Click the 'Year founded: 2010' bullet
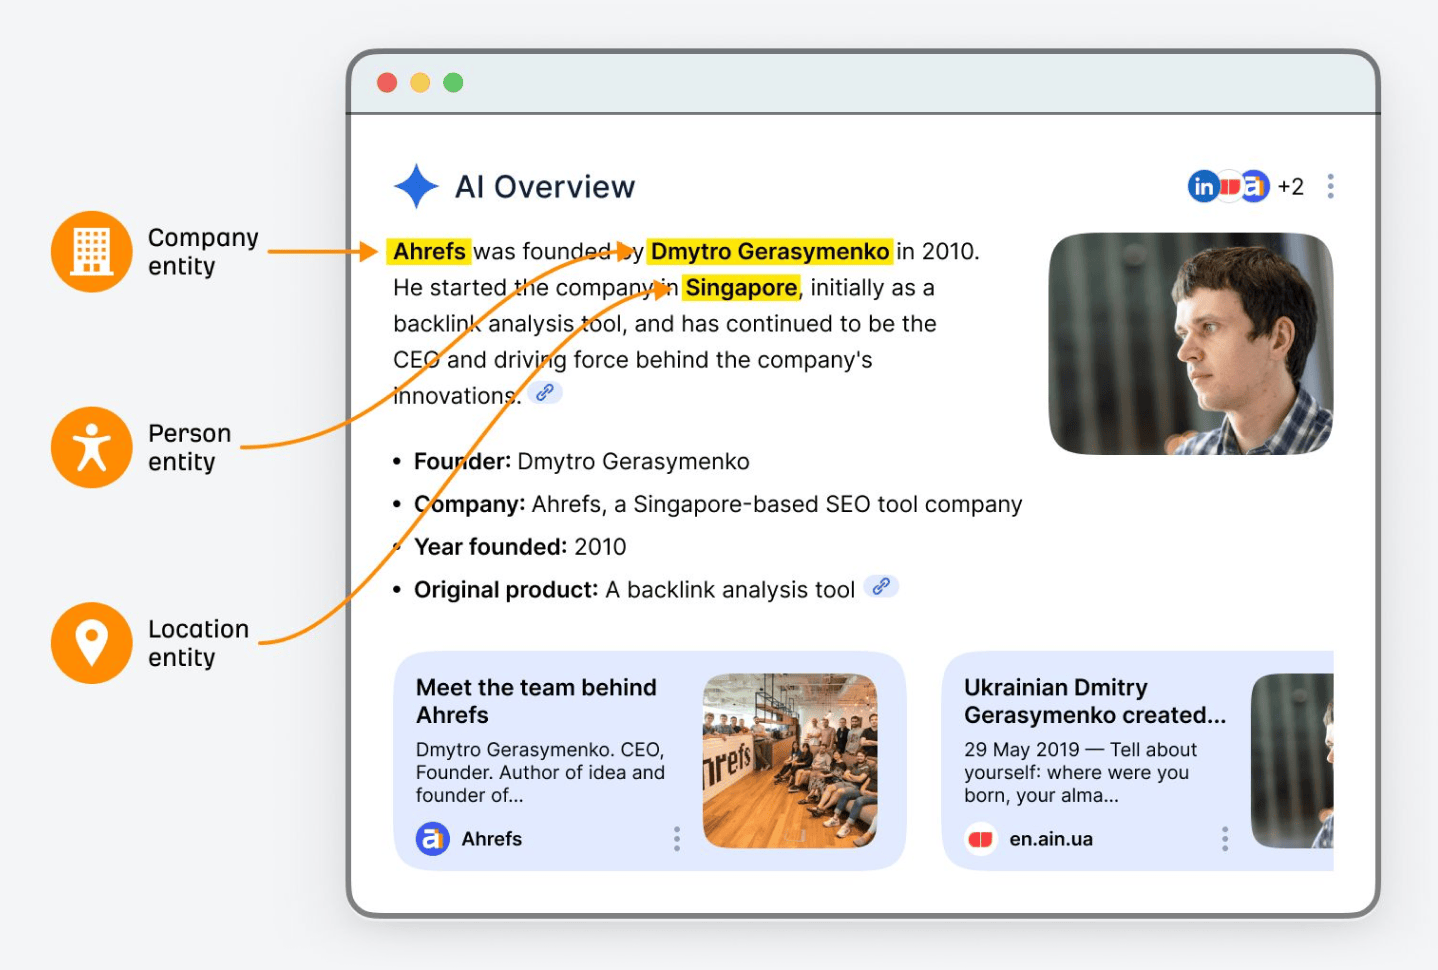Screen dimensions: 1438x970 tap(520, 547)
